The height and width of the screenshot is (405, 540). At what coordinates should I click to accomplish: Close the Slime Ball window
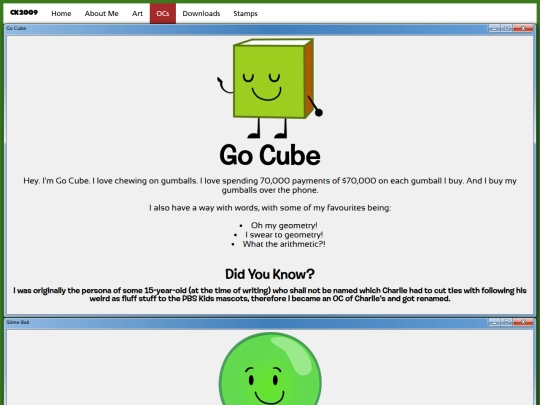(523, 322)
